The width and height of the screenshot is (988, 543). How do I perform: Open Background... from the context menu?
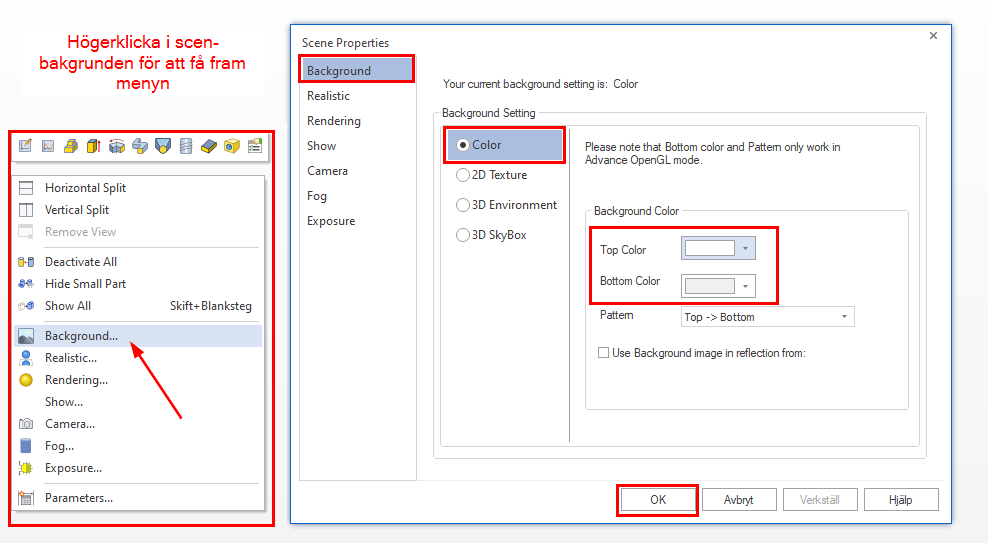pyautogui.click(x=138, y=336)
